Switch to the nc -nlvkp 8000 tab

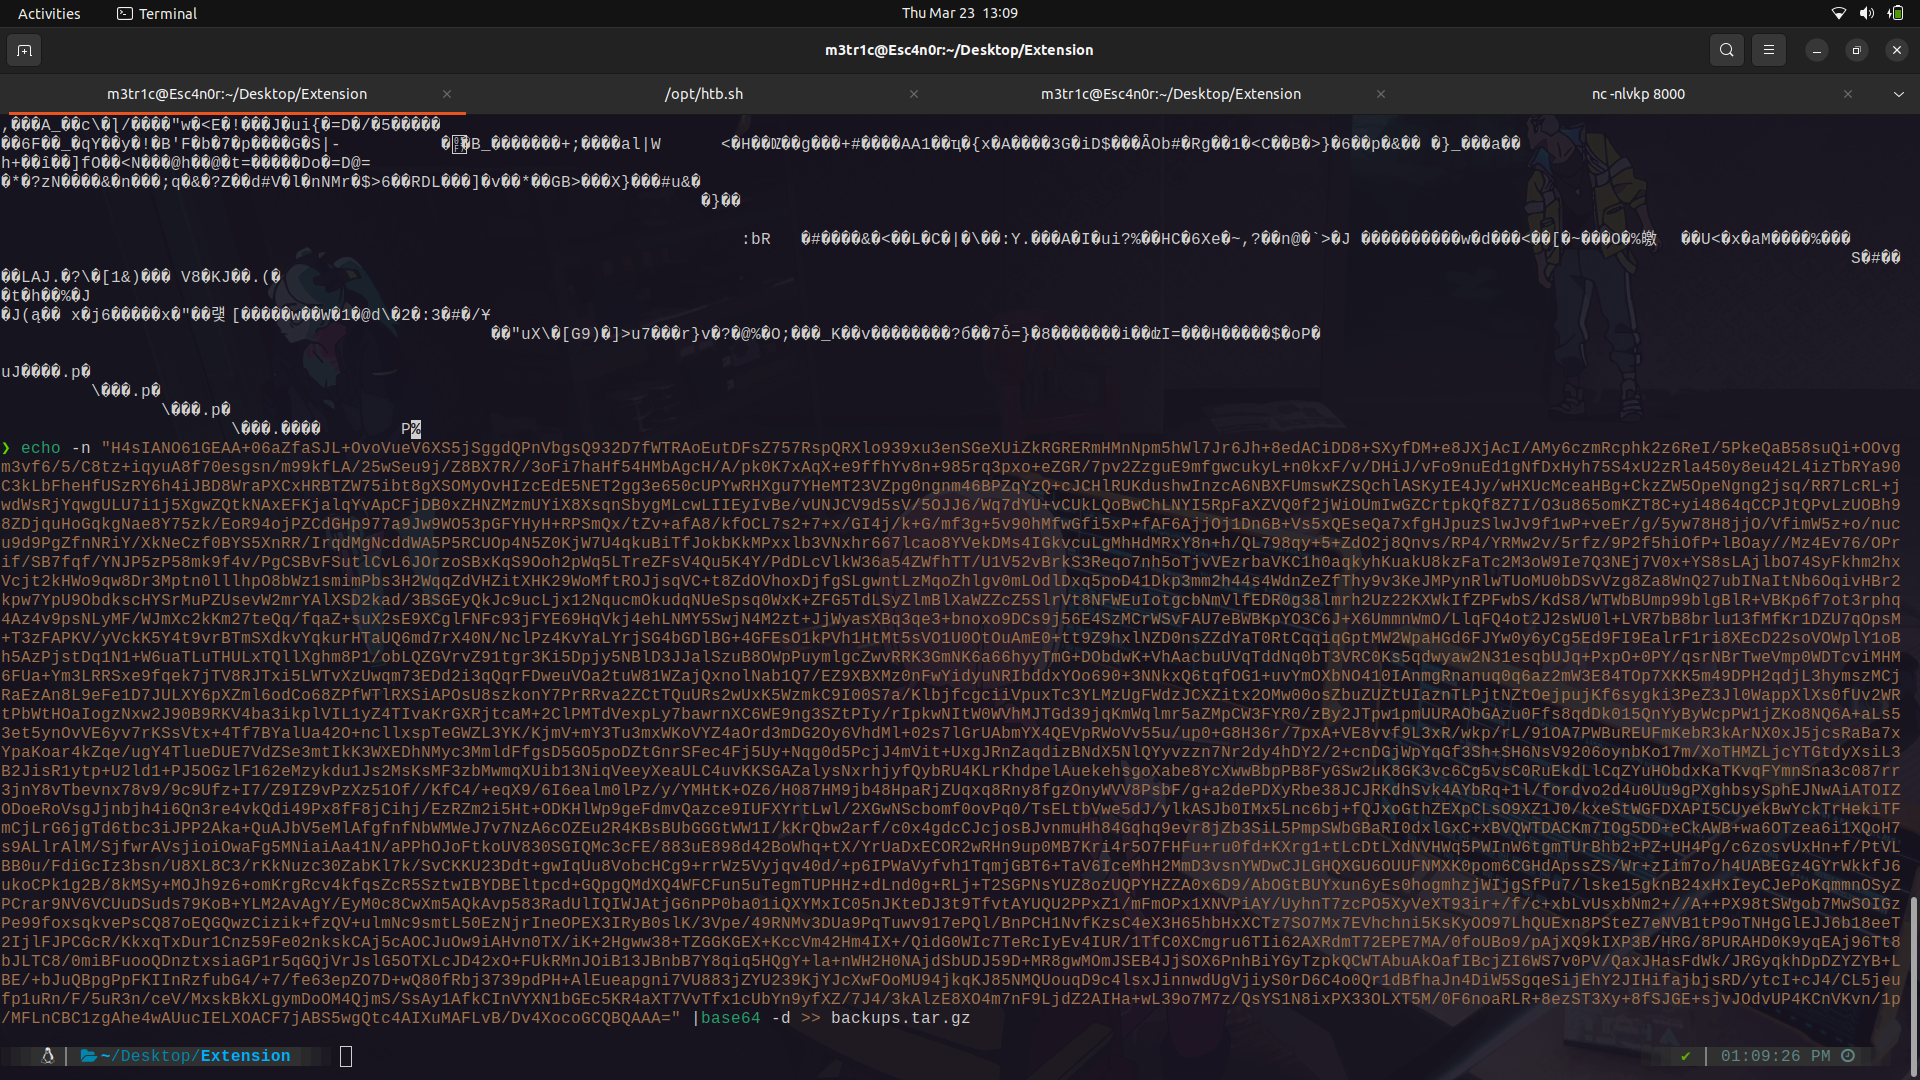[x=1637, y=93]
